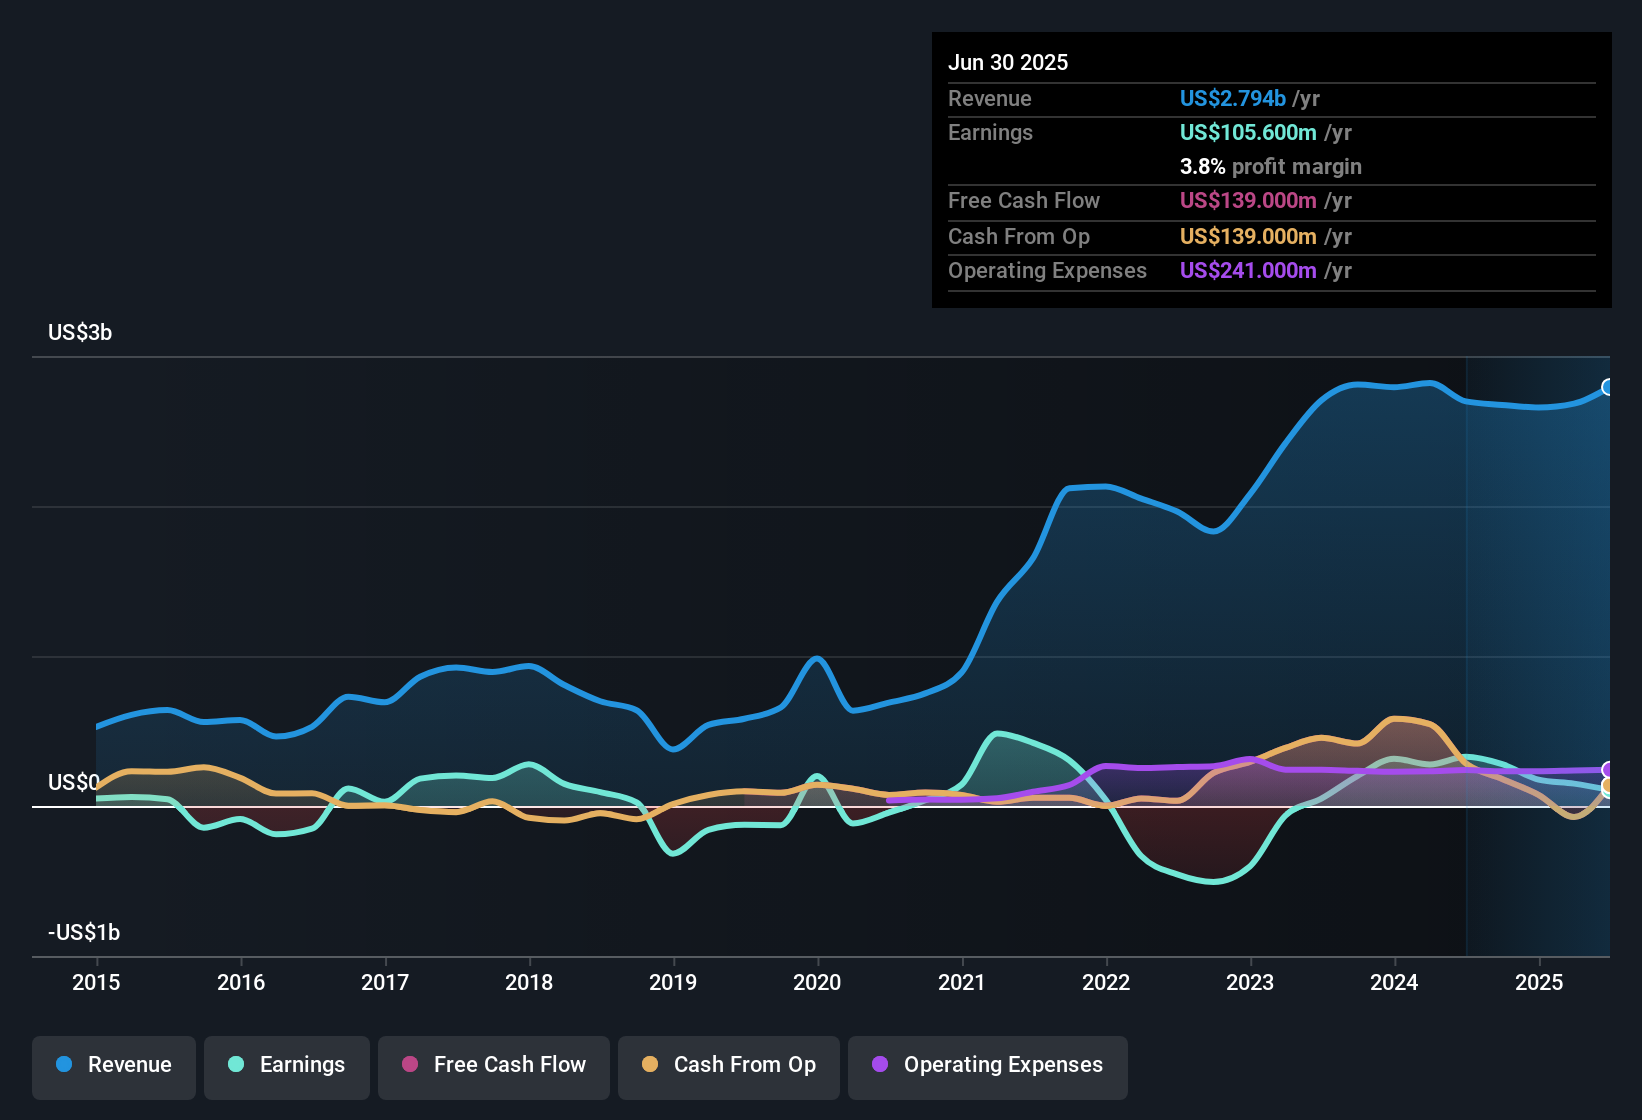Select the orange Cash From Op endpoint marker
This screenshot has width=1642, height=1120.
pyautogui.click(x=1608, y=786)
